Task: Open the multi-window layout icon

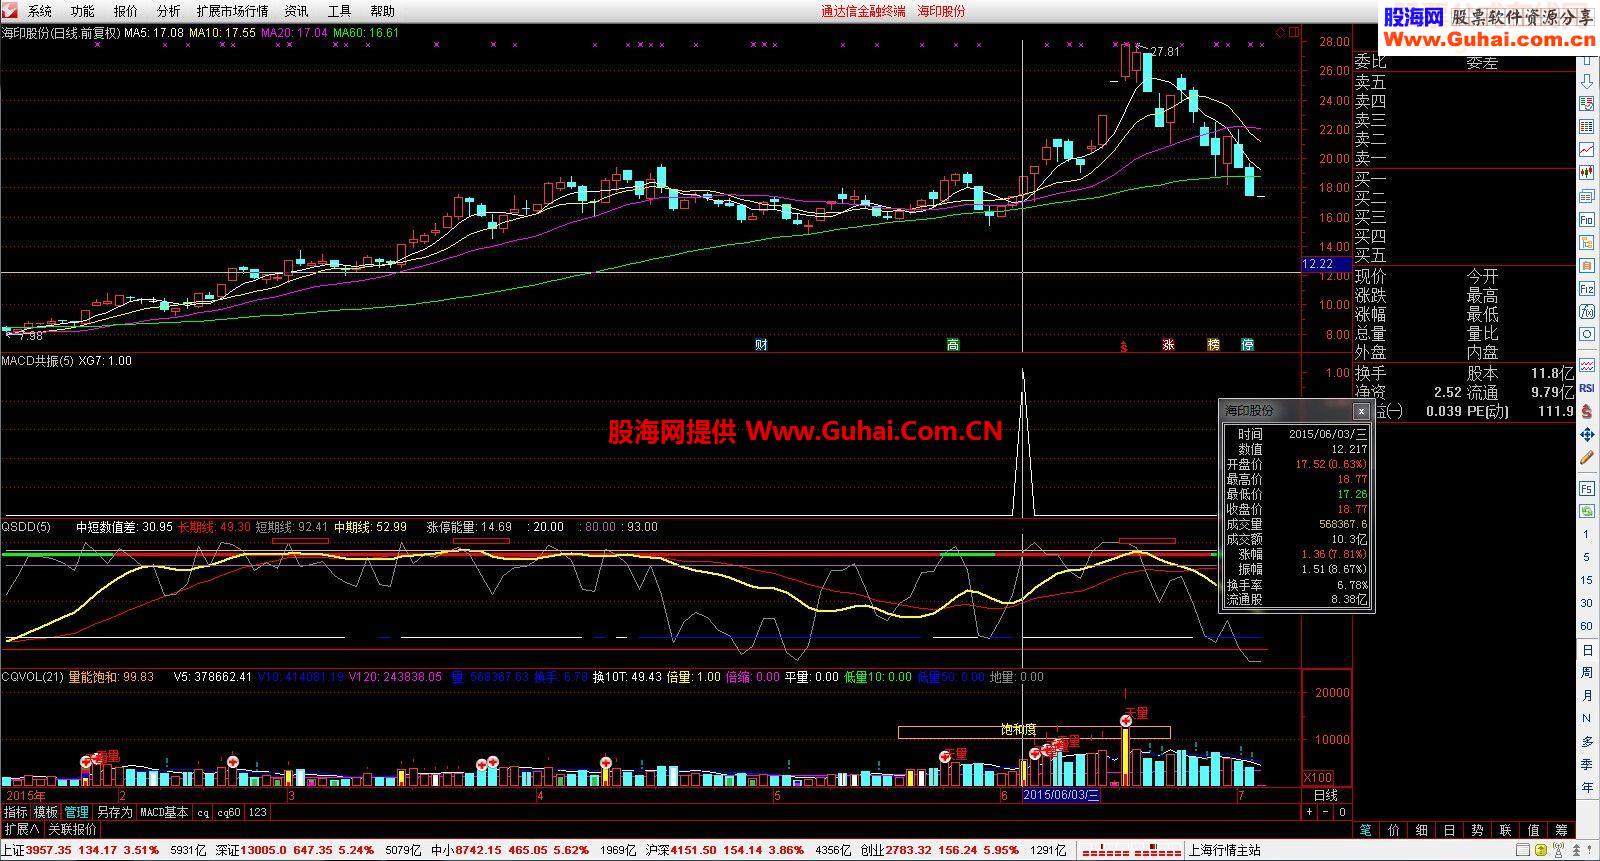Action: (1587, 196)
